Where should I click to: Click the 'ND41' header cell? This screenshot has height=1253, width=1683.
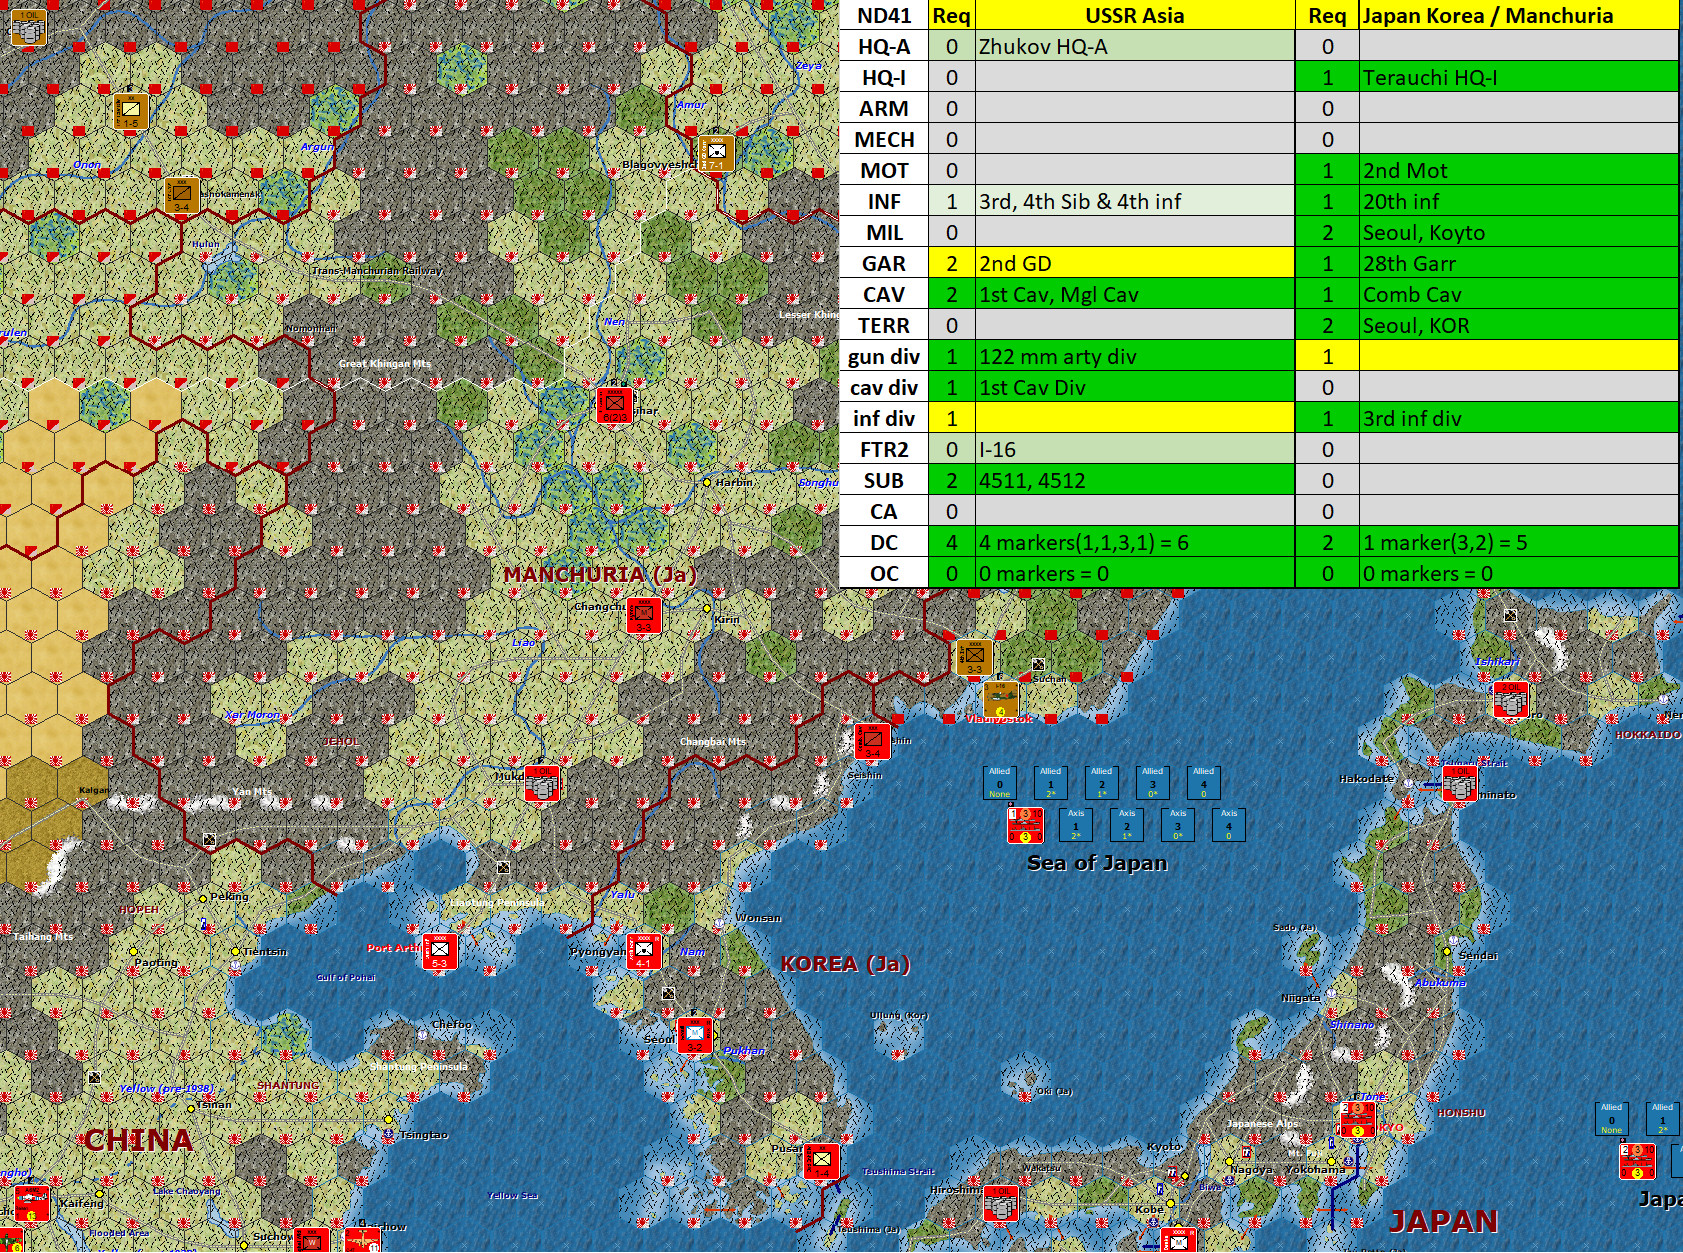click(x=884, y=15)
